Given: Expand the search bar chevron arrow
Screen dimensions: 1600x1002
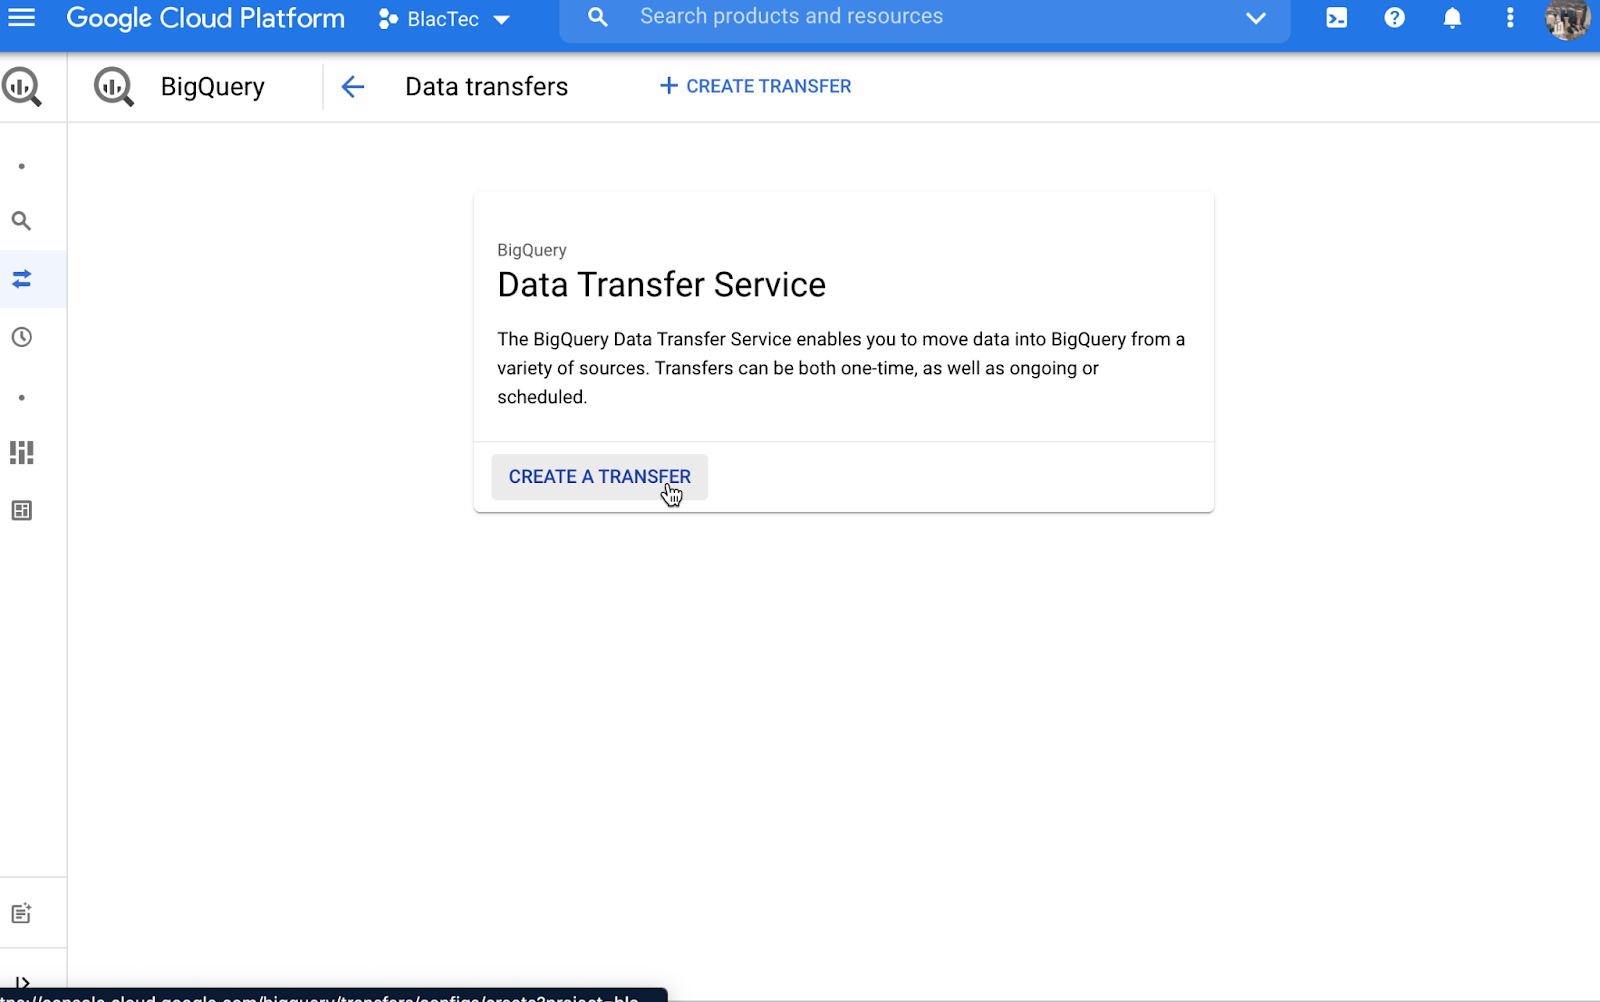Looking at the screenshot, I should point(1256,18).
